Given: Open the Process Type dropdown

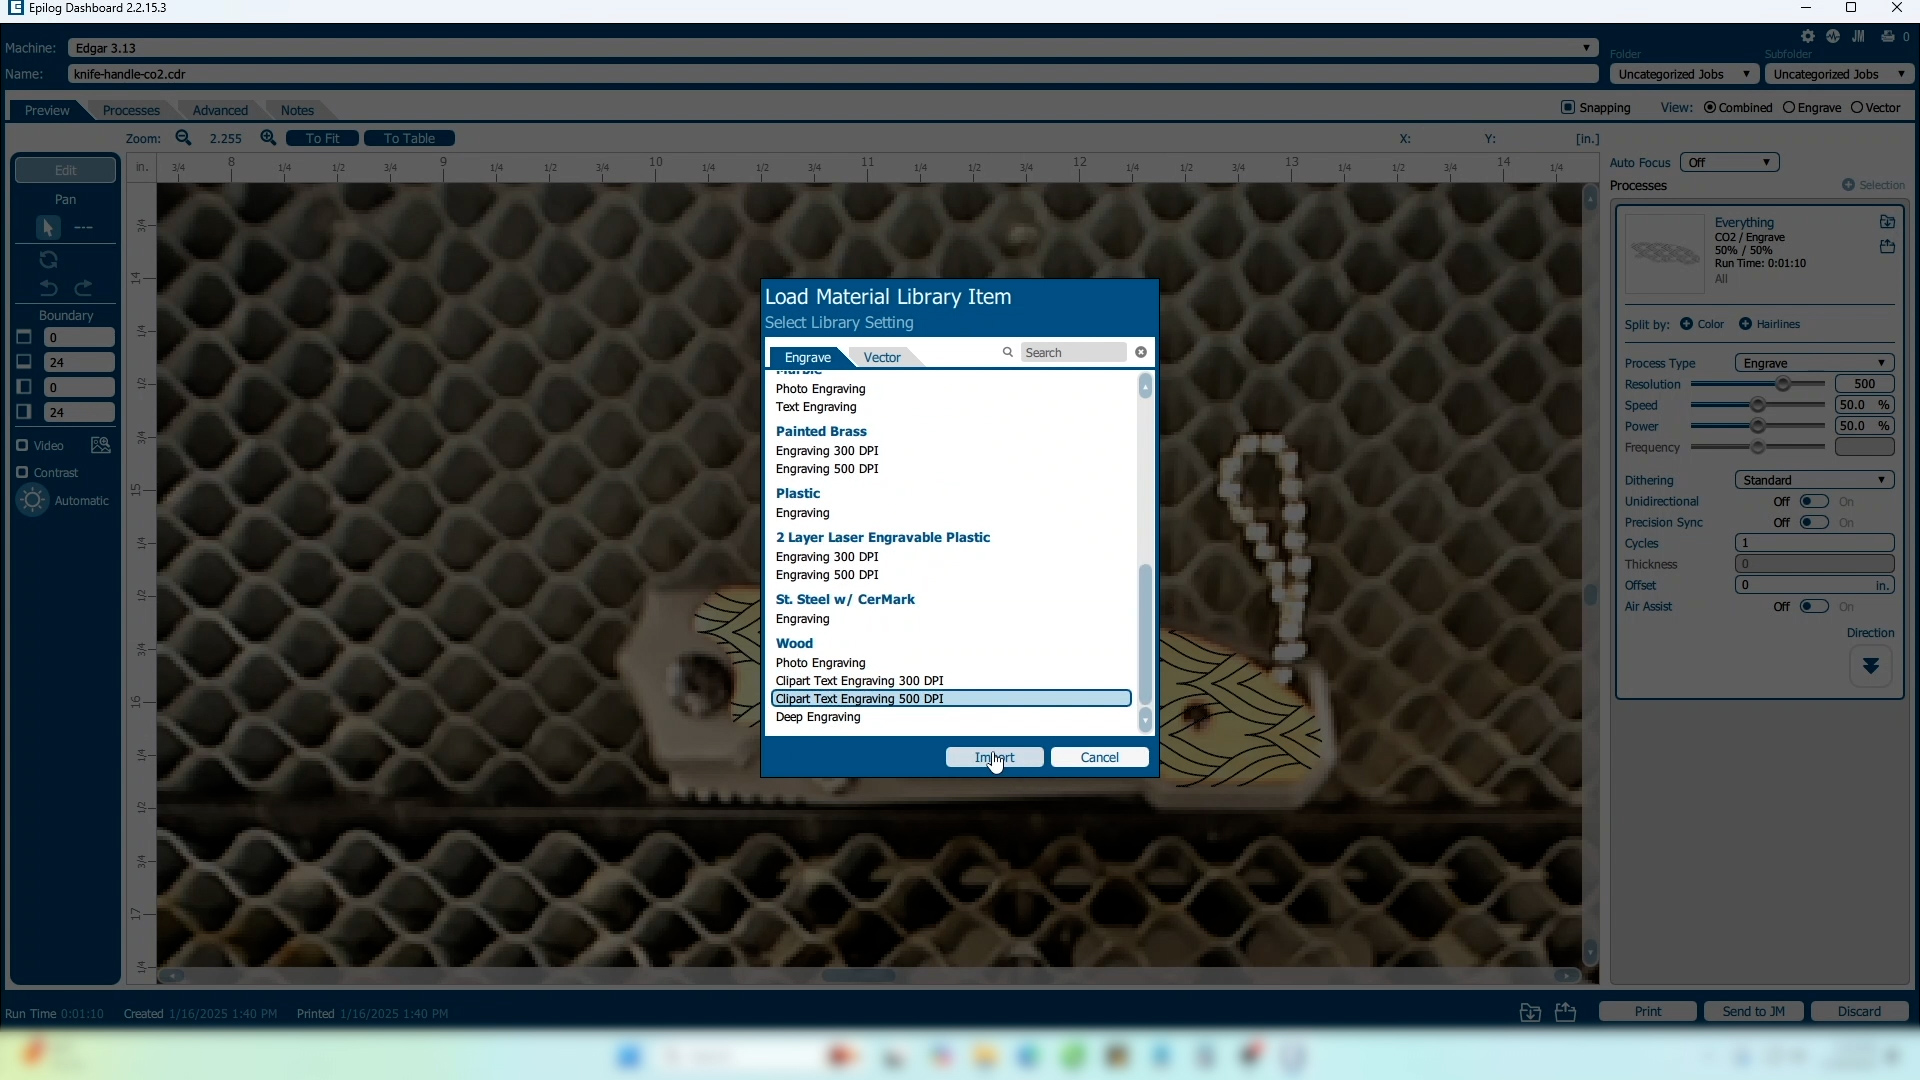Looking at the screenshot, I should [x=1813, y=363].
